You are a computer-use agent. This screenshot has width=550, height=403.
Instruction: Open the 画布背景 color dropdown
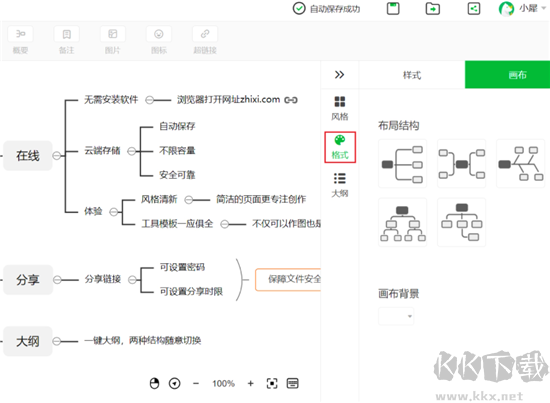(x=396, y=316)
